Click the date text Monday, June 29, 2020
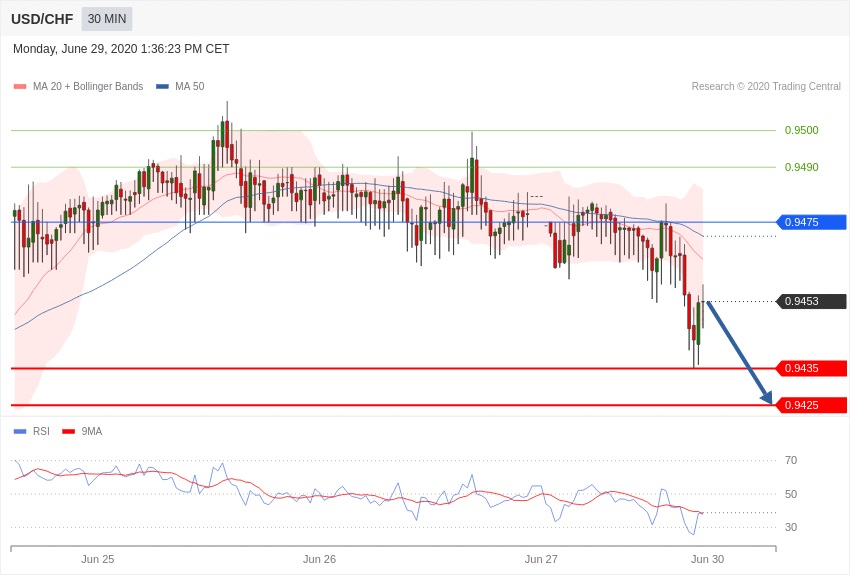Image resolution: width=850 pixels, height=576 pixels. tap(75, 49)
